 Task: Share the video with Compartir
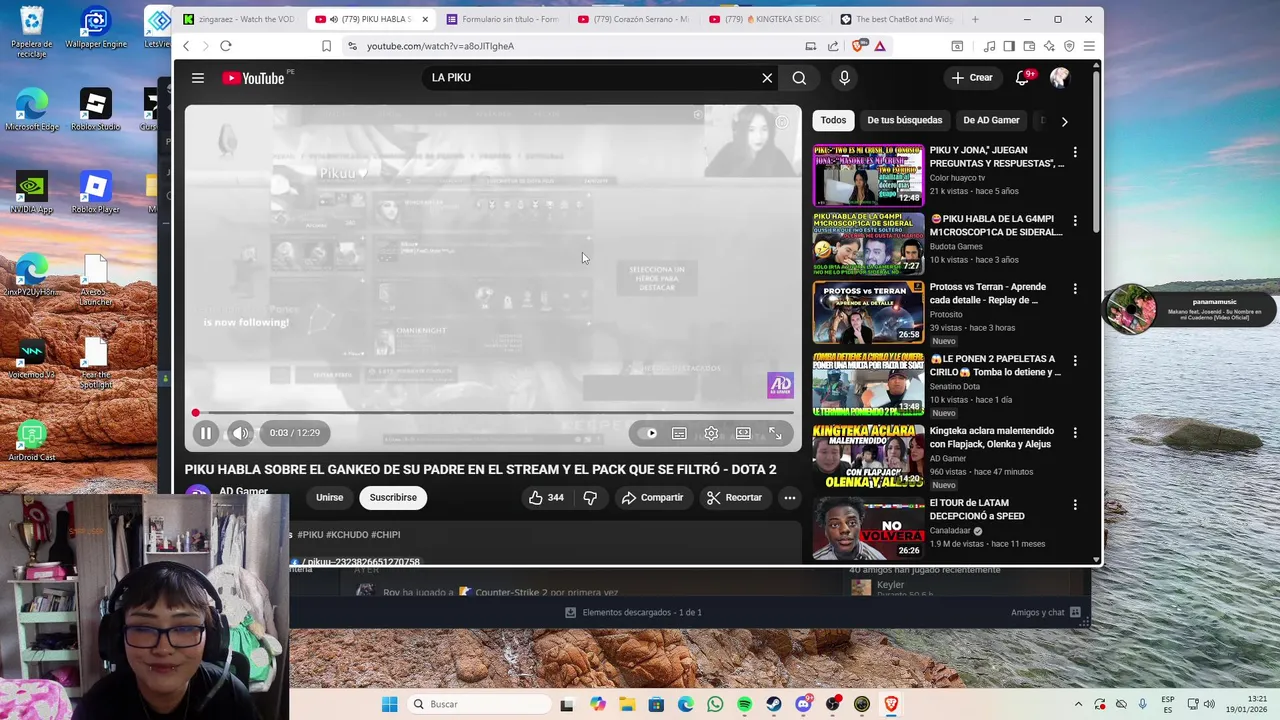click(652, 497)
